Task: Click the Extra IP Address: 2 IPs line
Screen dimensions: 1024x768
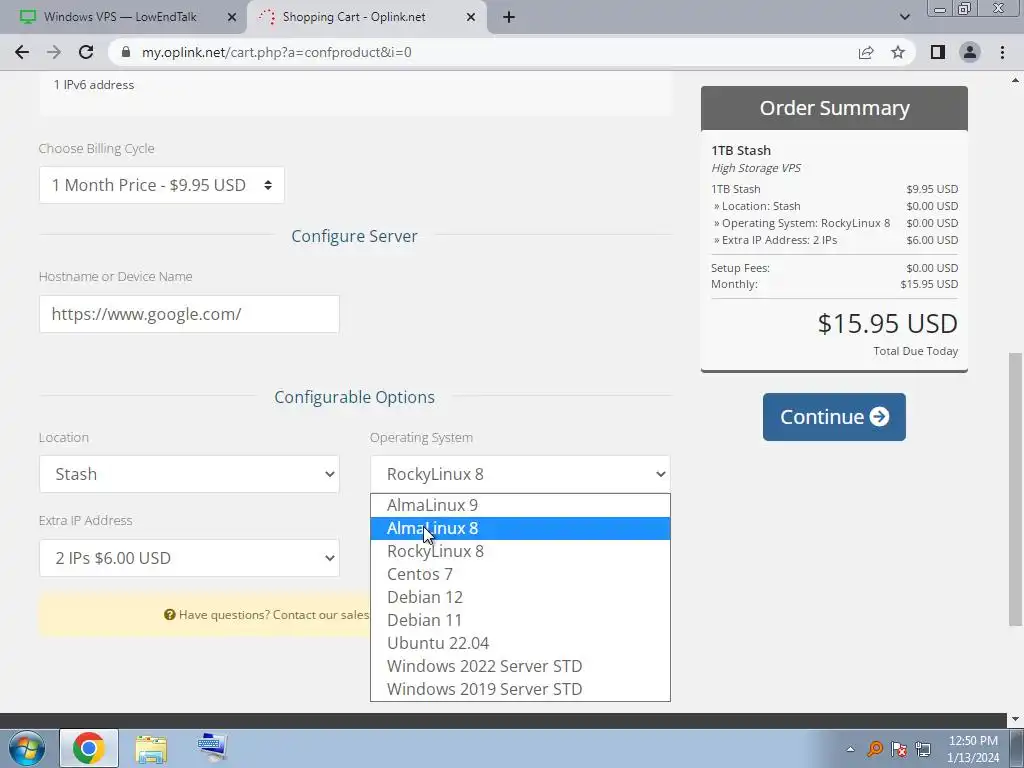Action: [775, 240]
